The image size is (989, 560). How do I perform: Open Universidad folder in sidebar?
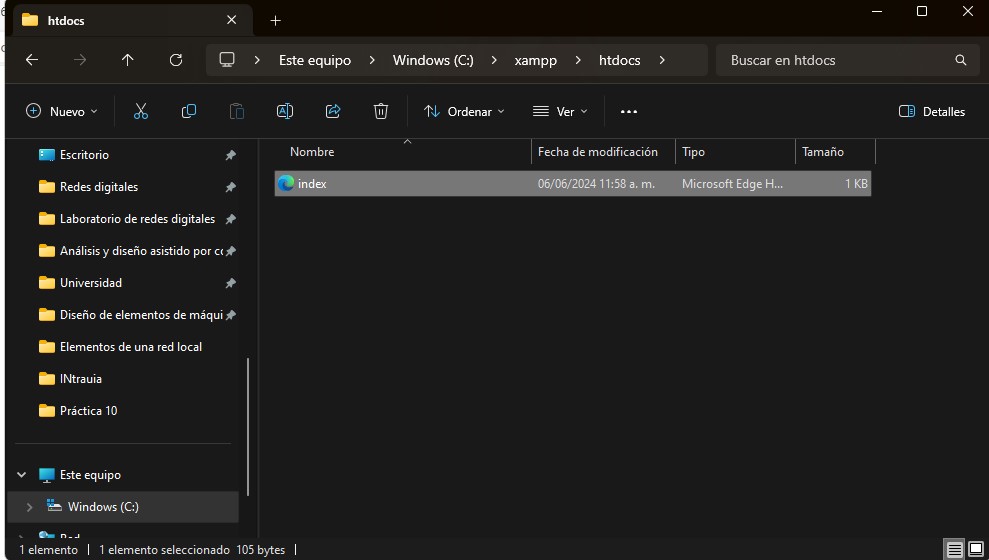coord(91,283)
